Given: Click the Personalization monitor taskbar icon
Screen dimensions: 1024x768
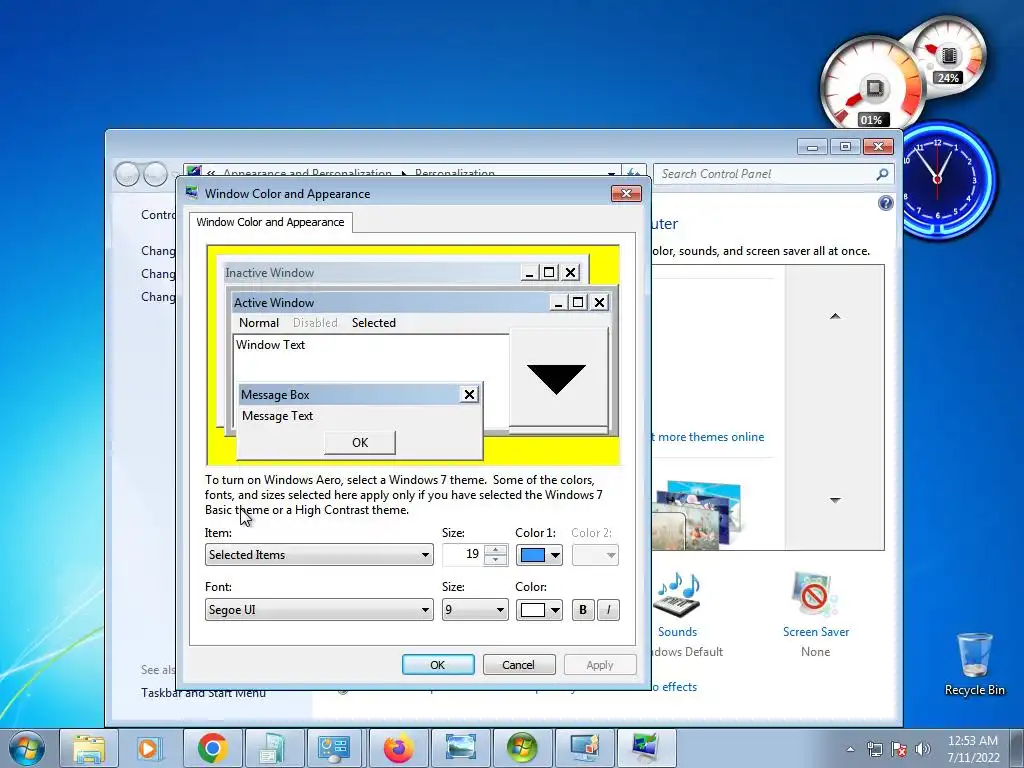Looking at the screenshot, I should 647,748.
